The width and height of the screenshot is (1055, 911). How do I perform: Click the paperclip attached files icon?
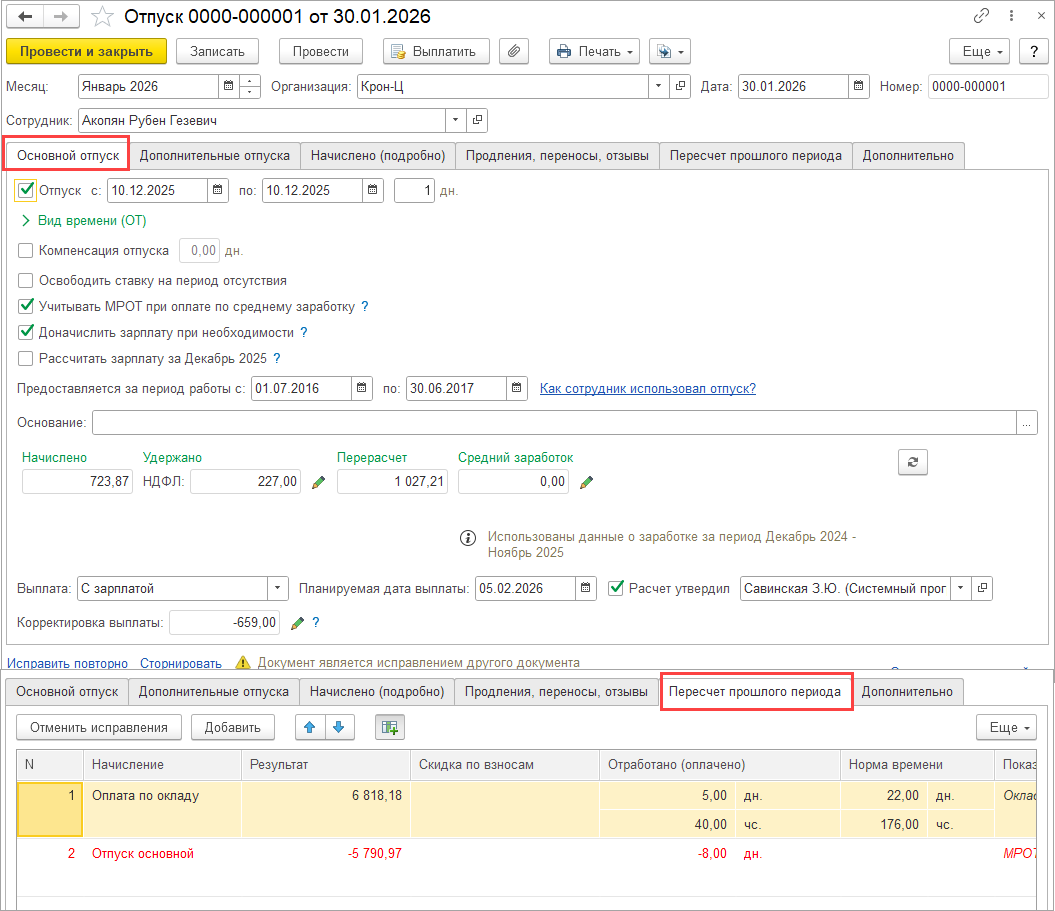pos(513,52)
